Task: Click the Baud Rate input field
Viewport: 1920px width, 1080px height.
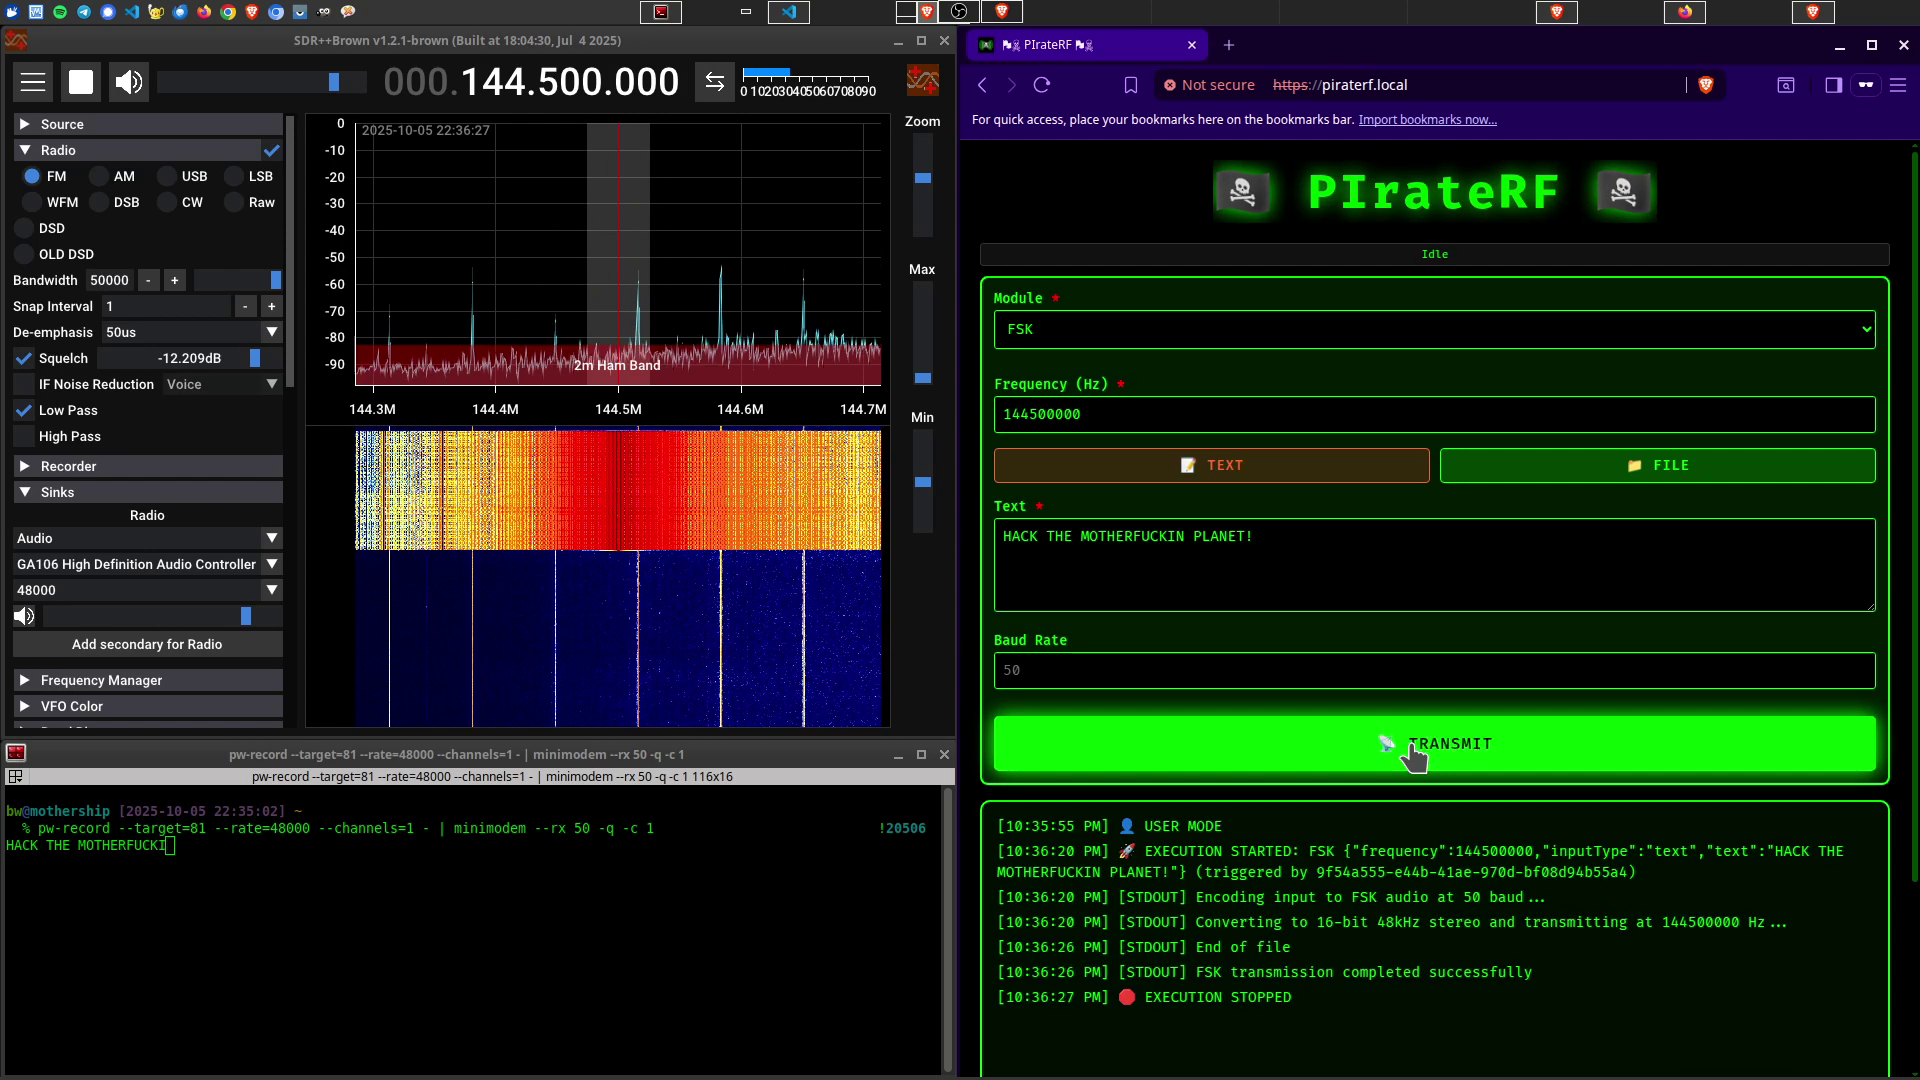Action: coord(1433,670)
